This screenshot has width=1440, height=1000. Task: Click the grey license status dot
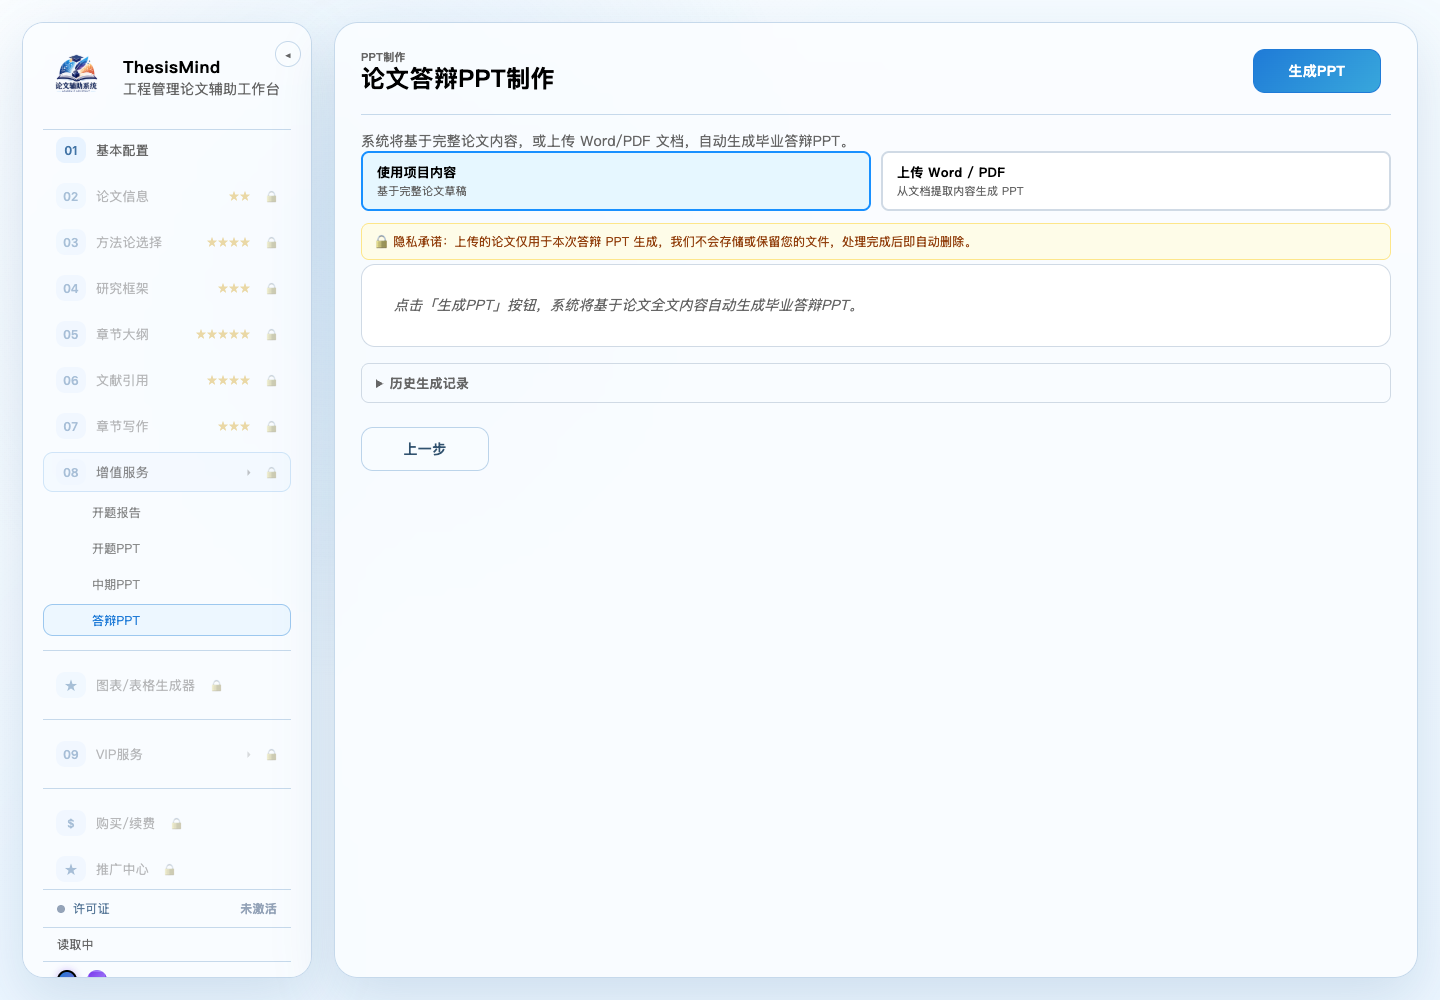(x=61, y=909)
